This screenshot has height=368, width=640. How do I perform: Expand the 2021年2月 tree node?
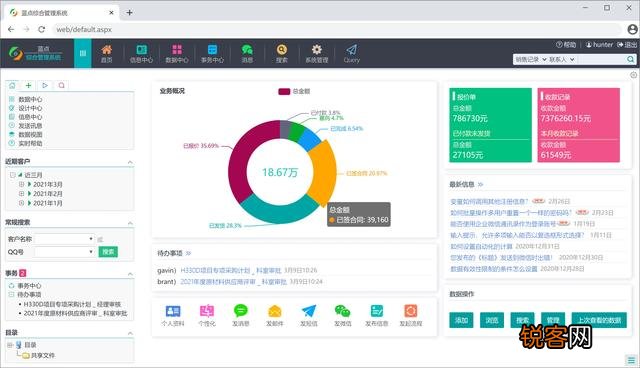[x=22, y=194]
